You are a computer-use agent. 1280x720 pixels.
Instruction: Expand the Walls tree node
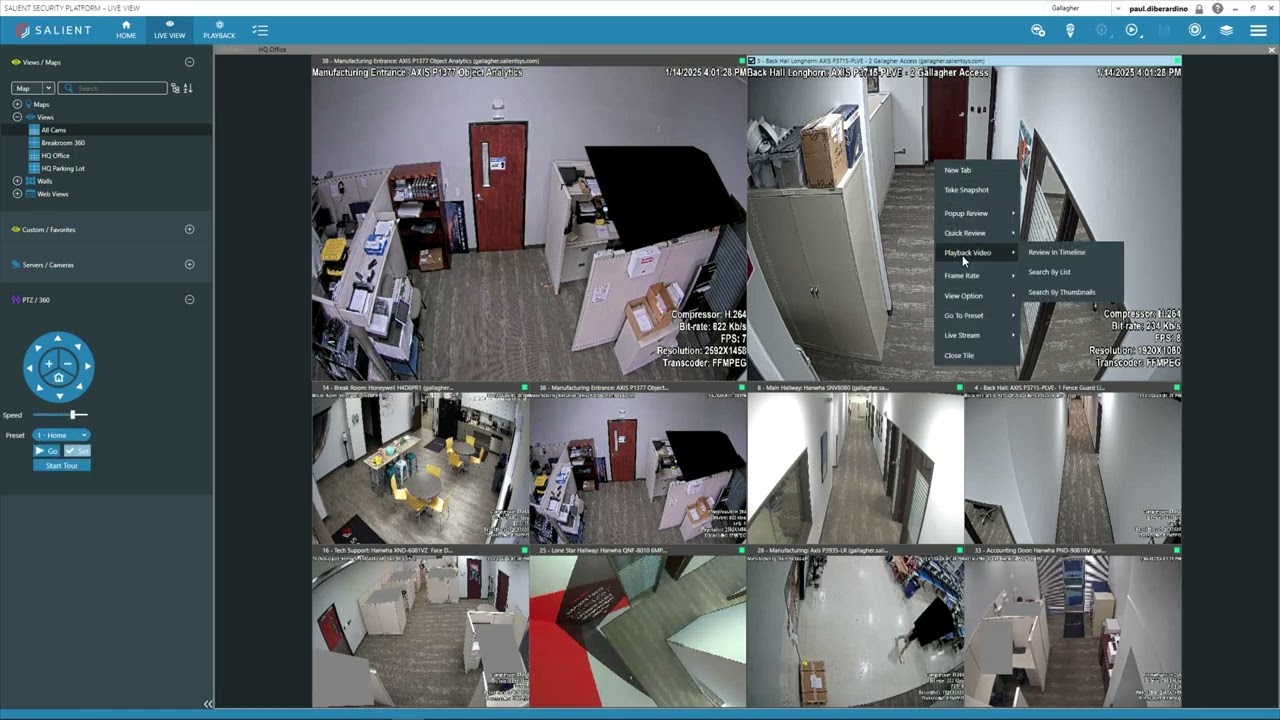coord(17,181)
